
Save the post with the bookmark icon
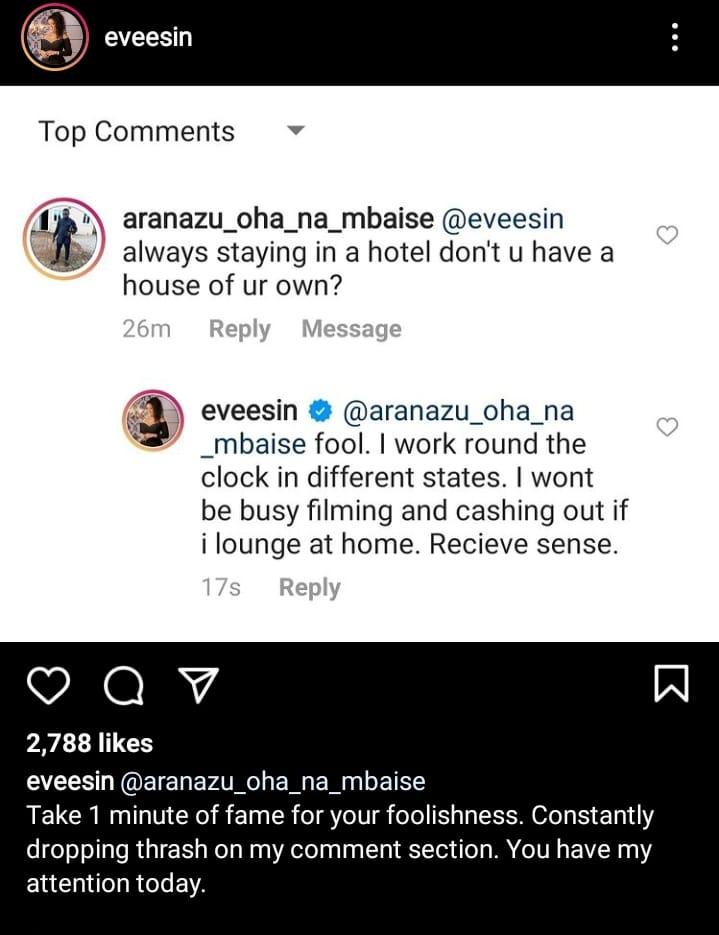[x=671, y=684]
